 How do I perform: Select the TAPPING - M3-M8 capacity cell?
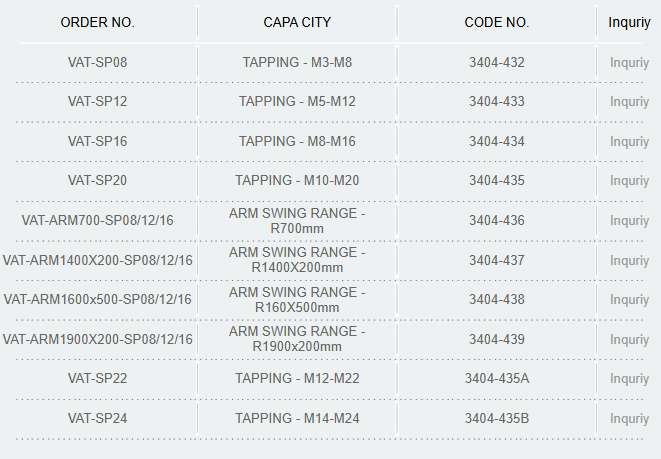(297, 62)
